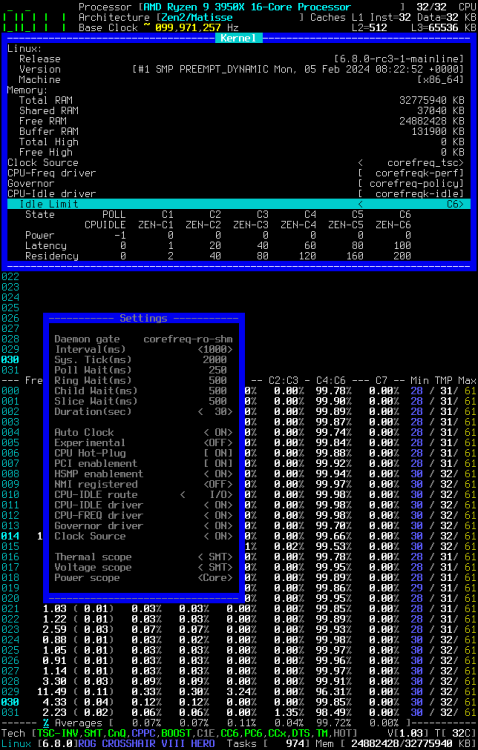This screenshot has width=478, height=750.
Task: Click the C2:C3 column header
Action: [x=283, y=381]
